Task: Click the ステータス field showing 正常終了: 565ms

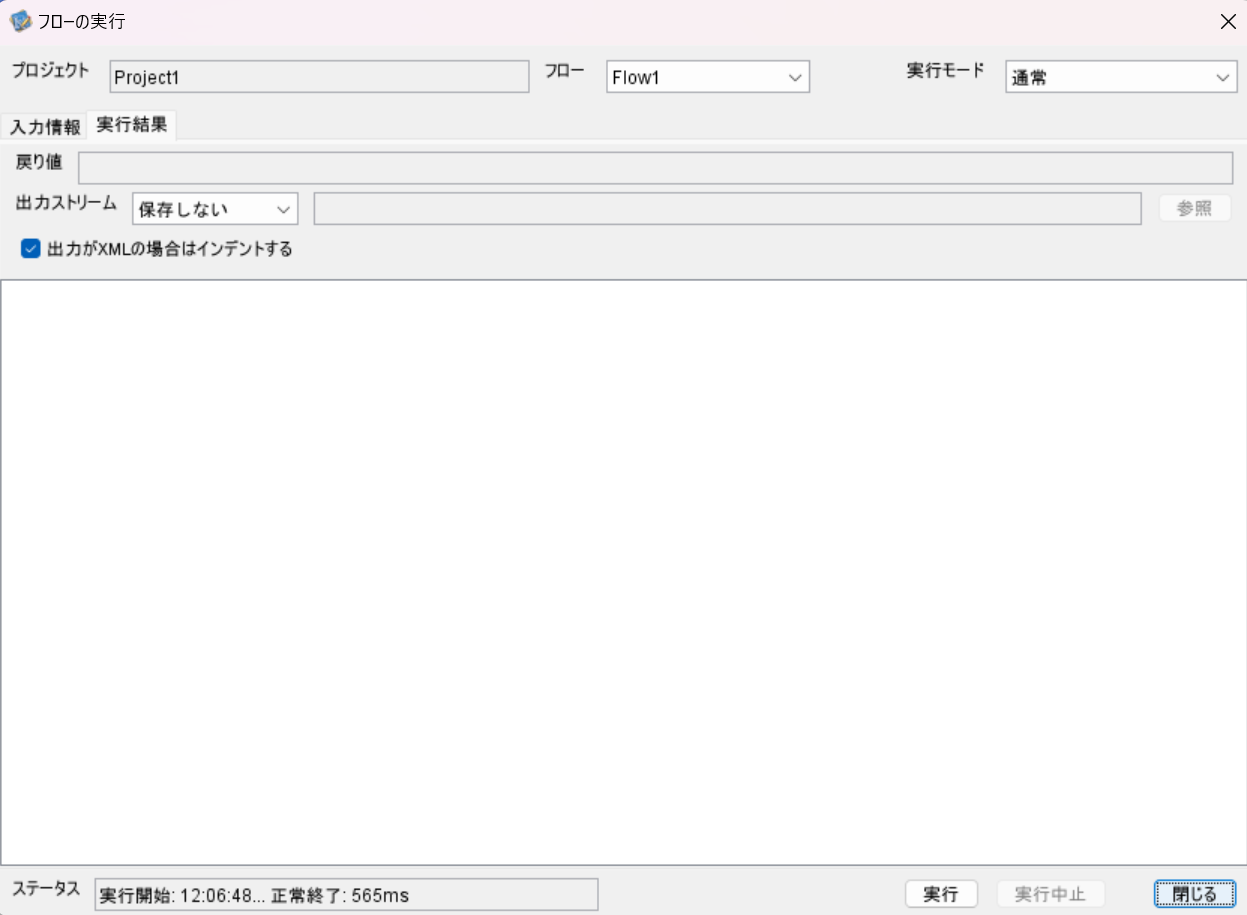Action: point(343,894)
